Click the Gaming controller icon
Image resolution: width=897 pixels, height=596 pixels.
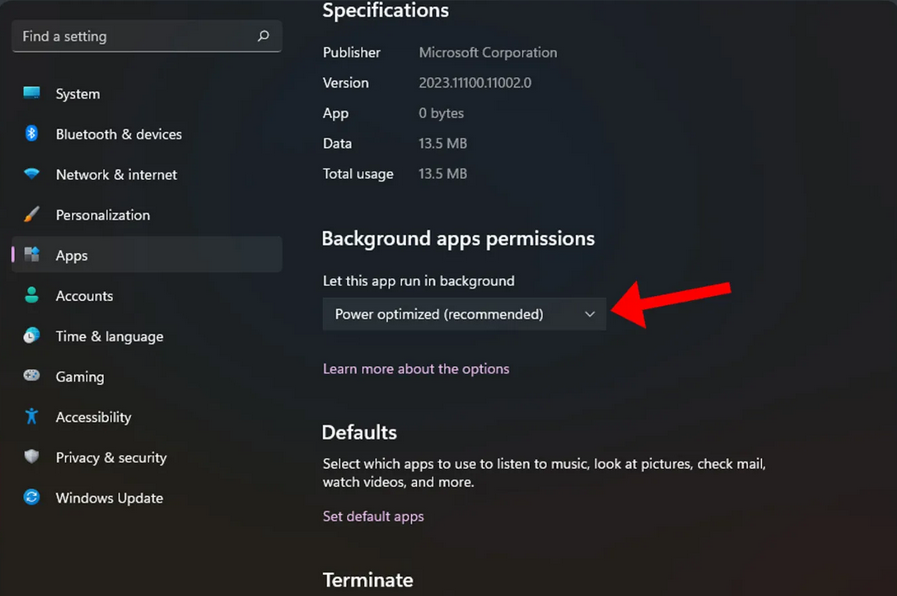pyautogui.click(x=32, y=377)
